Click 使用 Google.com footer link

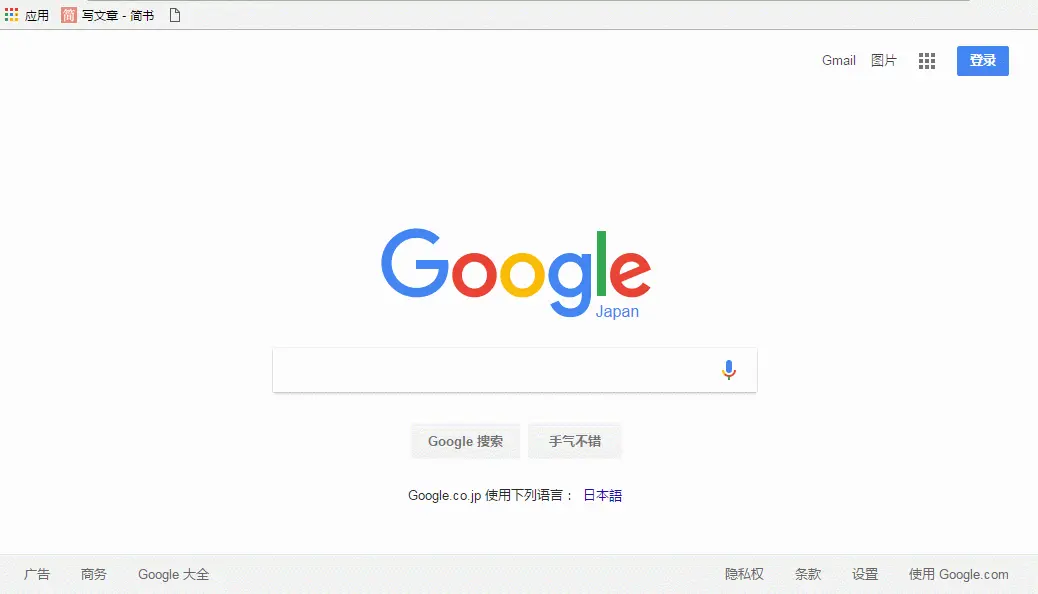click(x=959, y=574)
